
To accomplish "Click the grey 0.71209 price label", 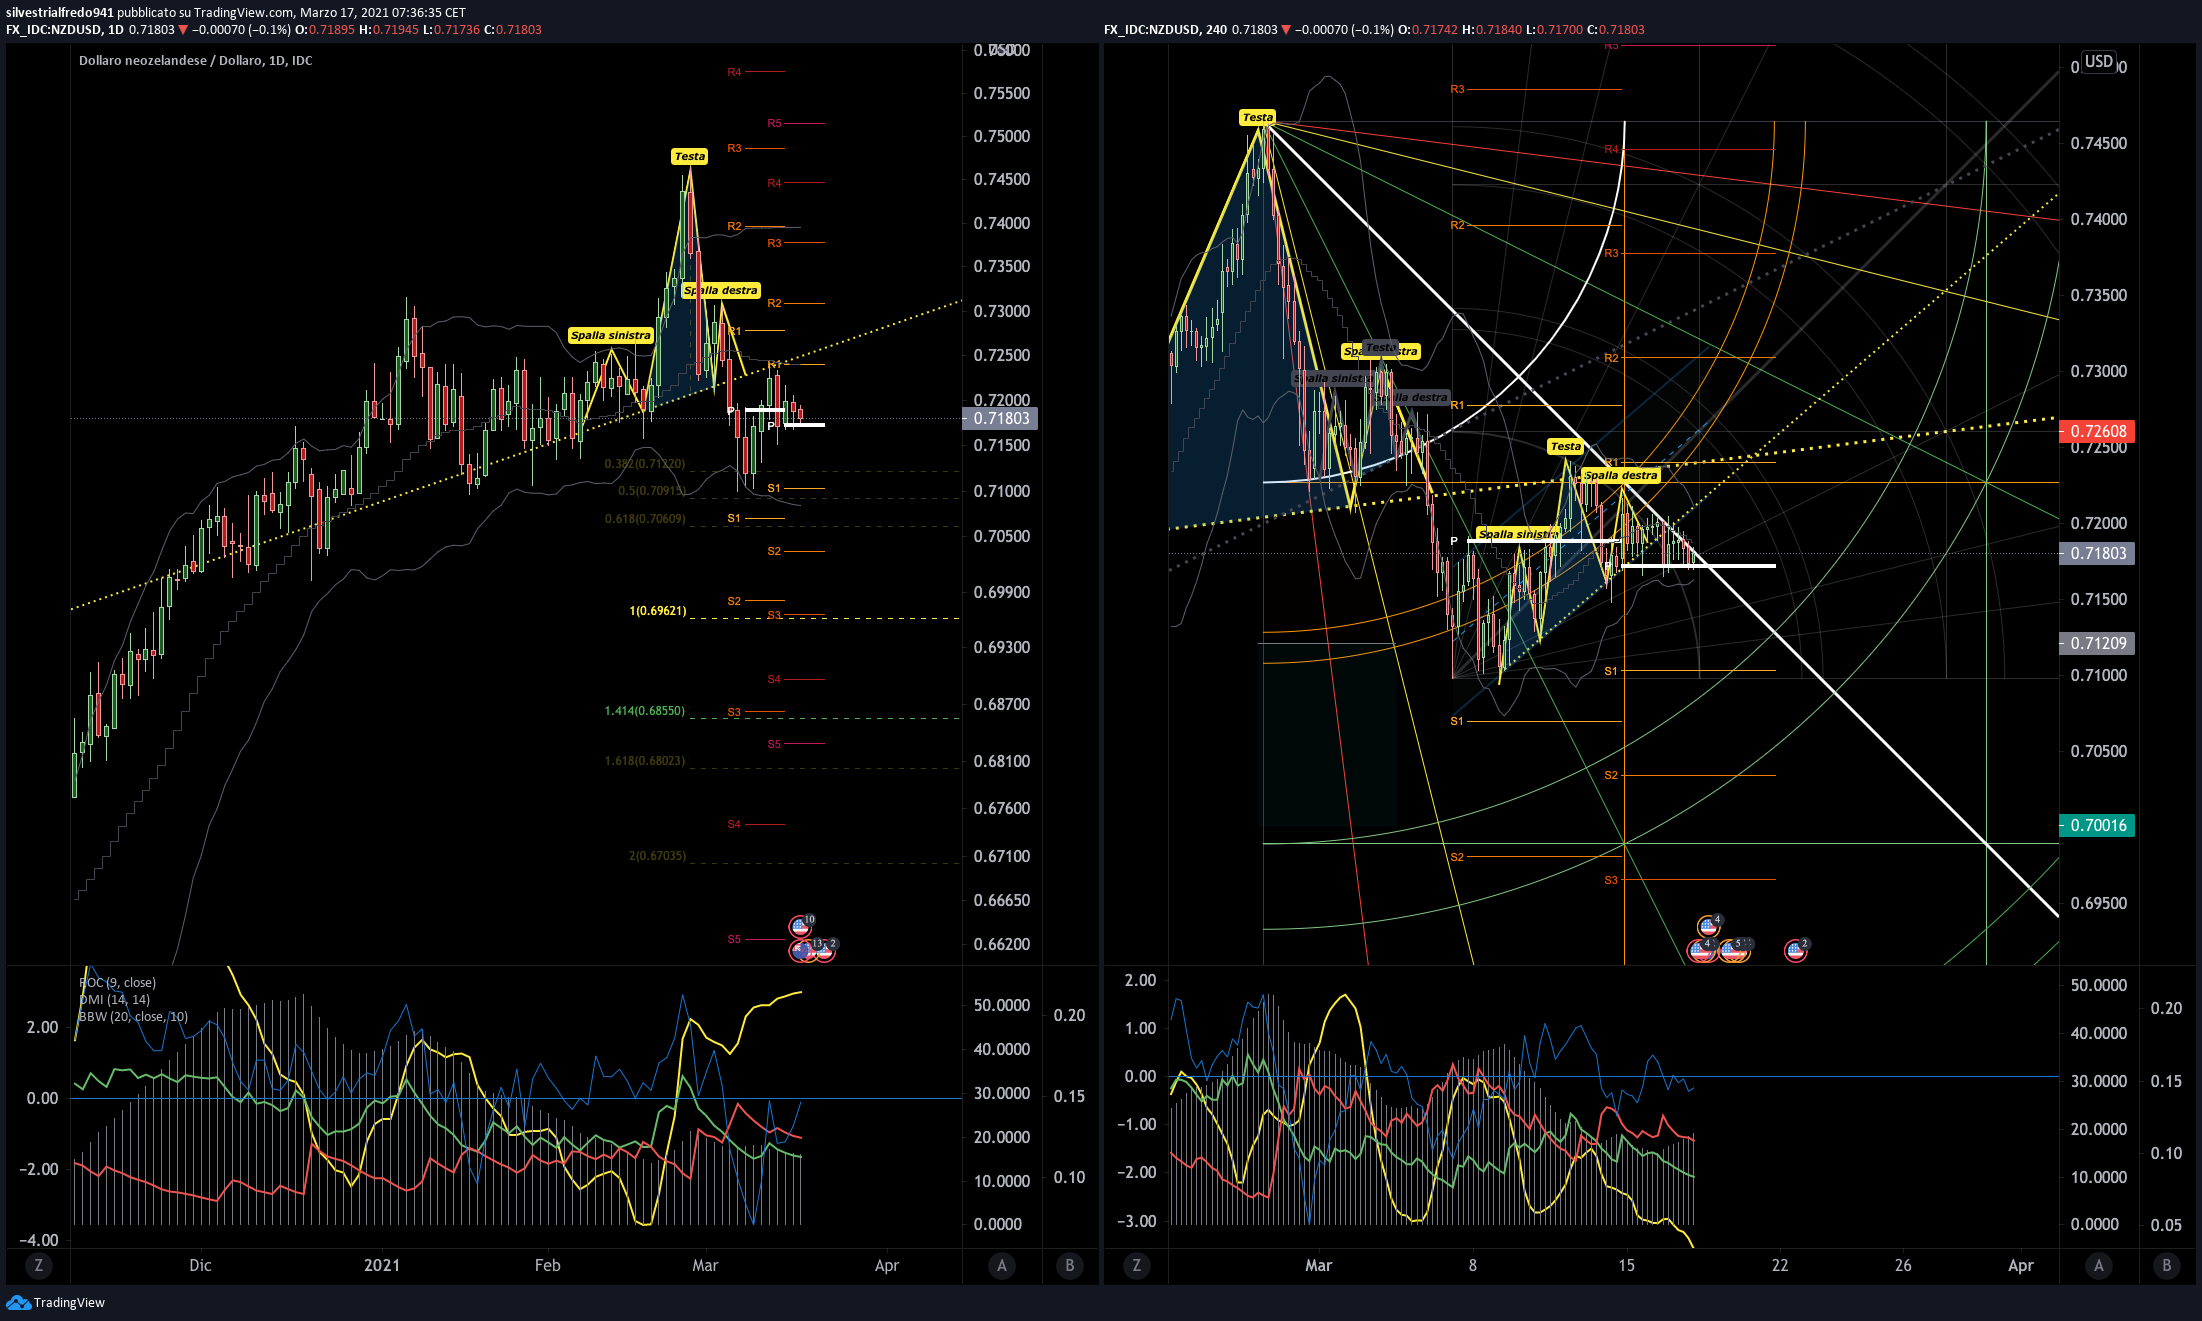I will pos(2097,643).
